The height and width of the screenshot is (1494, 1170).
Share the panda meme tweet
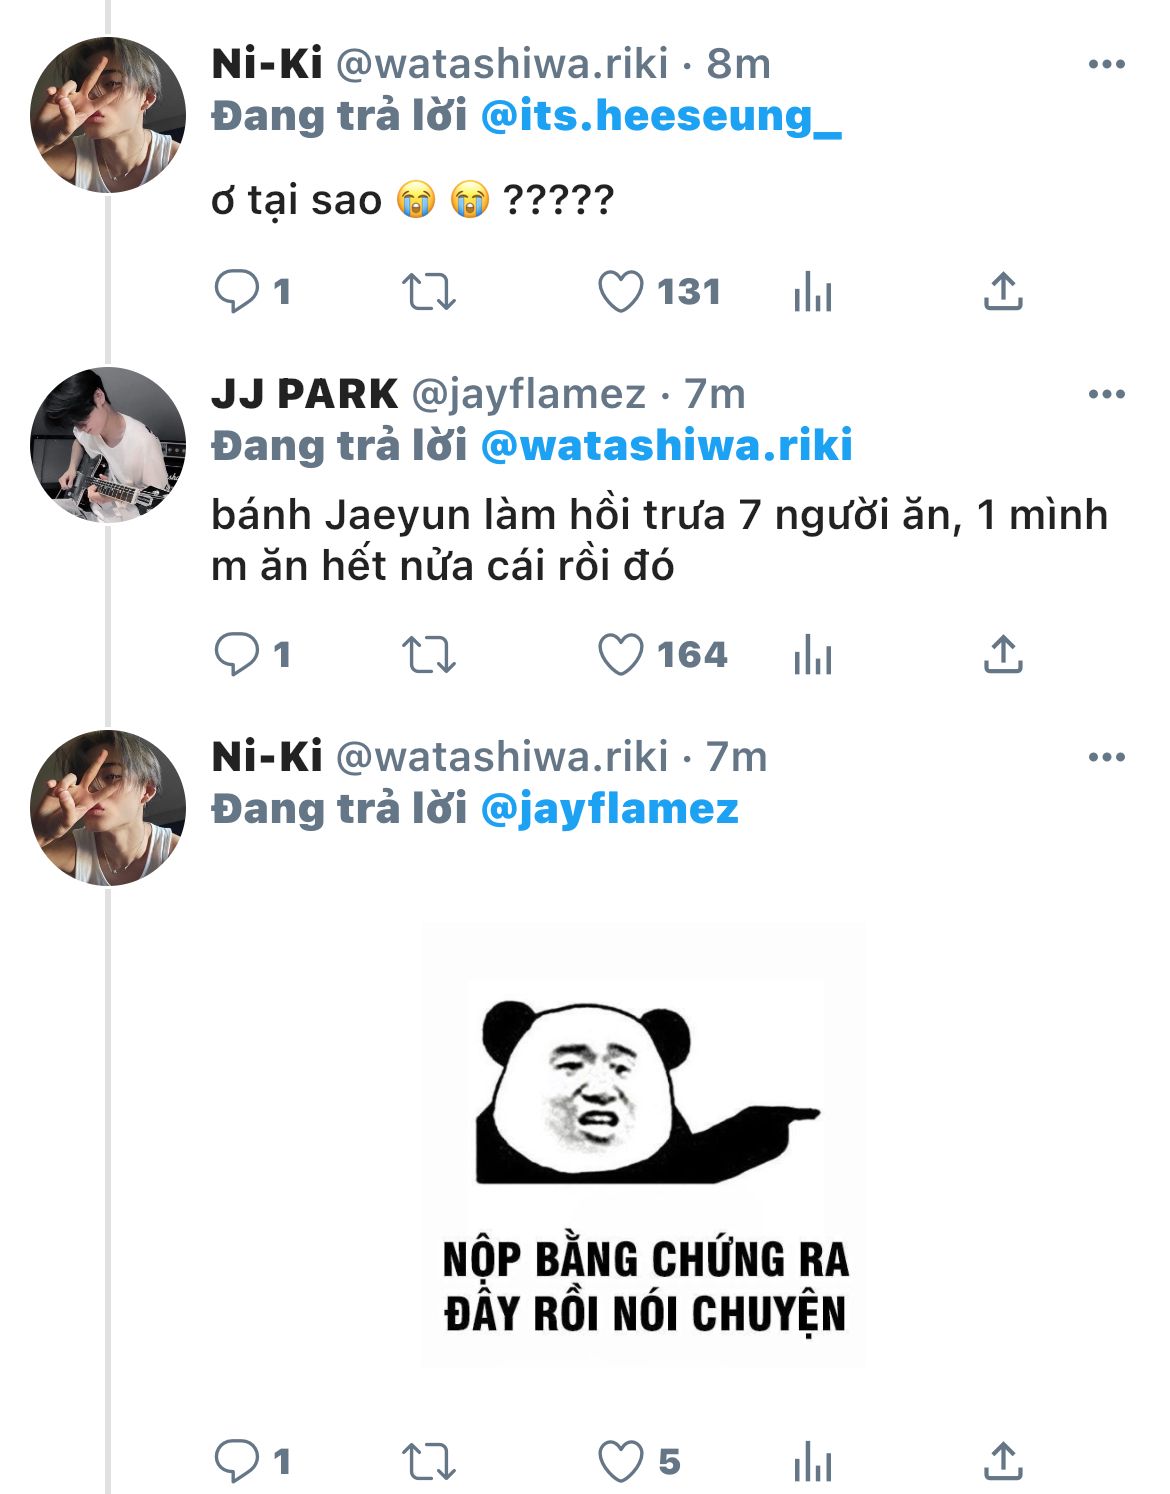1003,1462
